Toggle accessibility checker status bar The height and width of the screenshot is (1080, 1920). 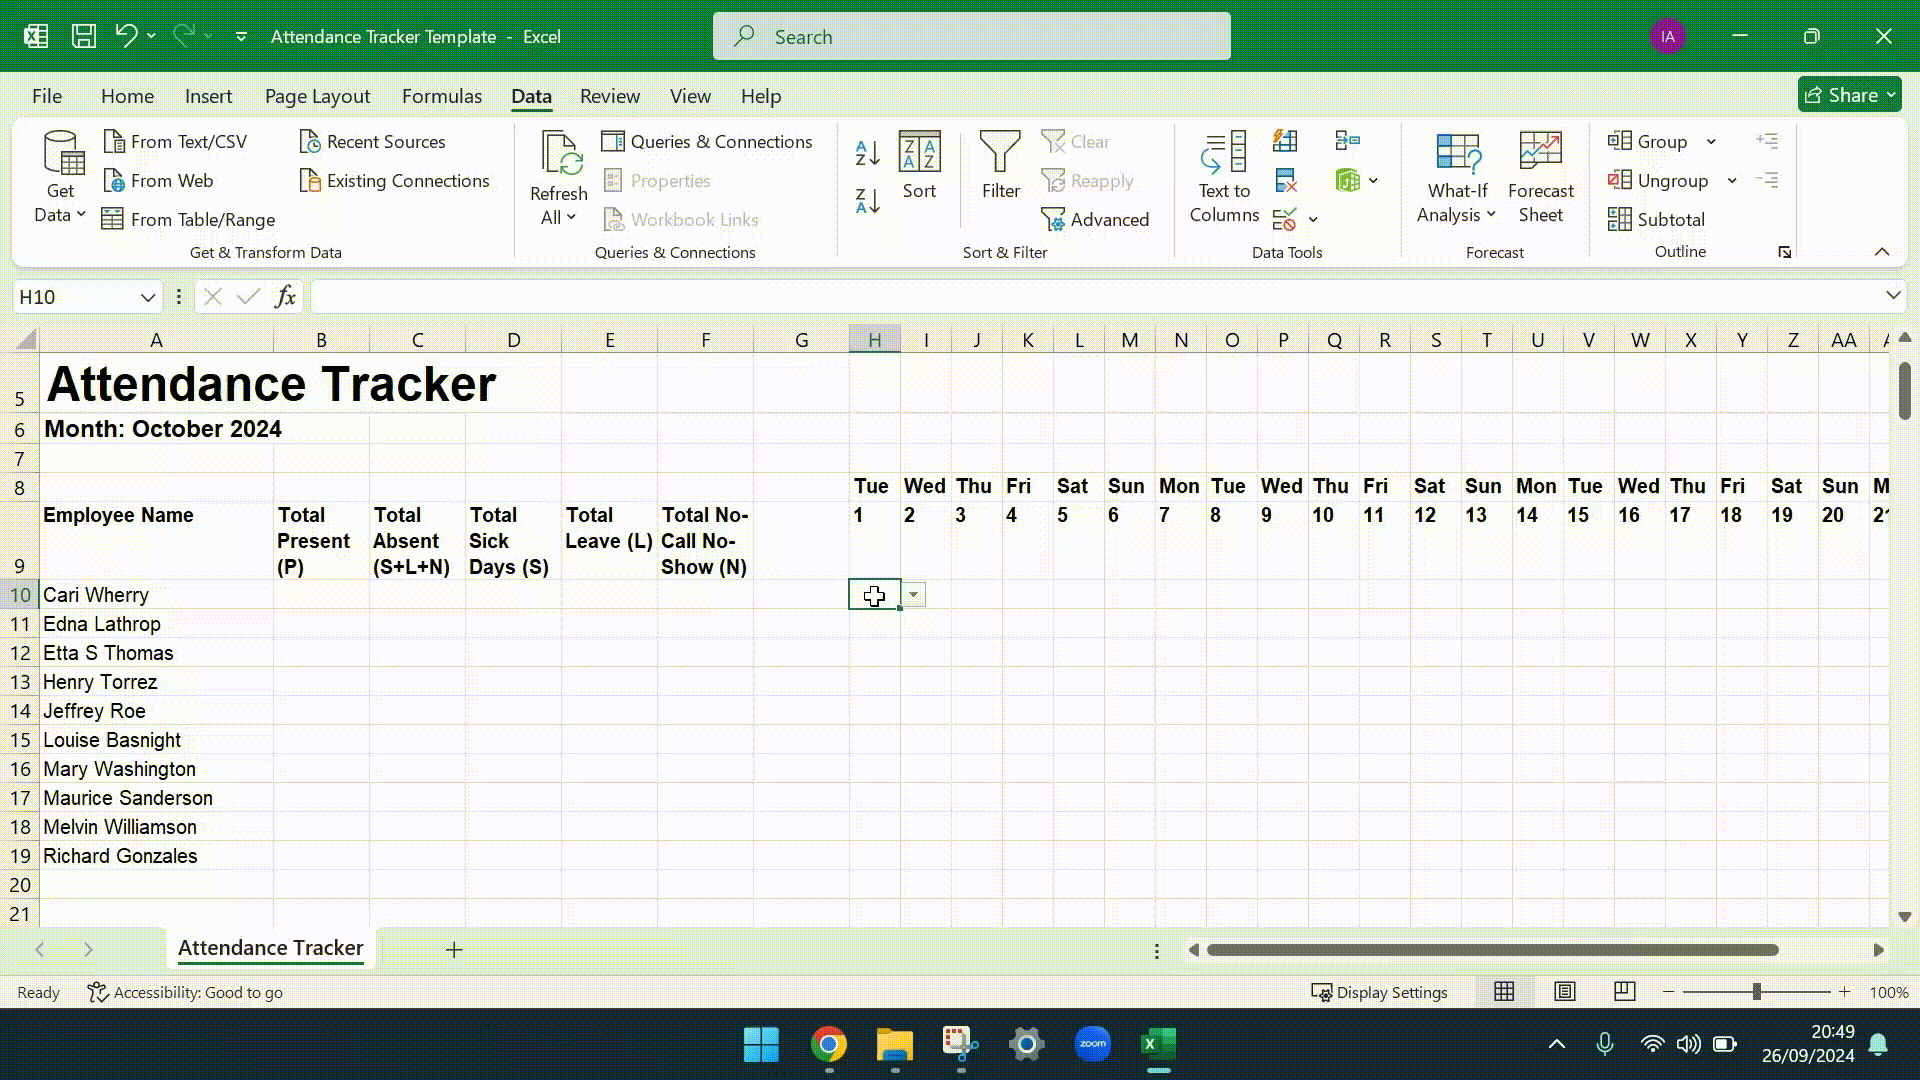coord(185,992)
